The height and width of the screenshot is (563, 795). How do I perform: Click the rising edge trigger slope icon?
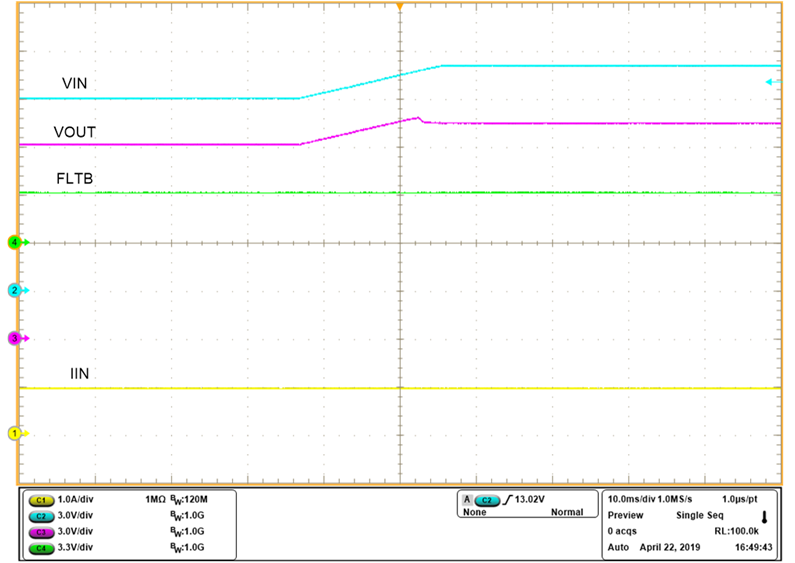(x=507, y=500)
